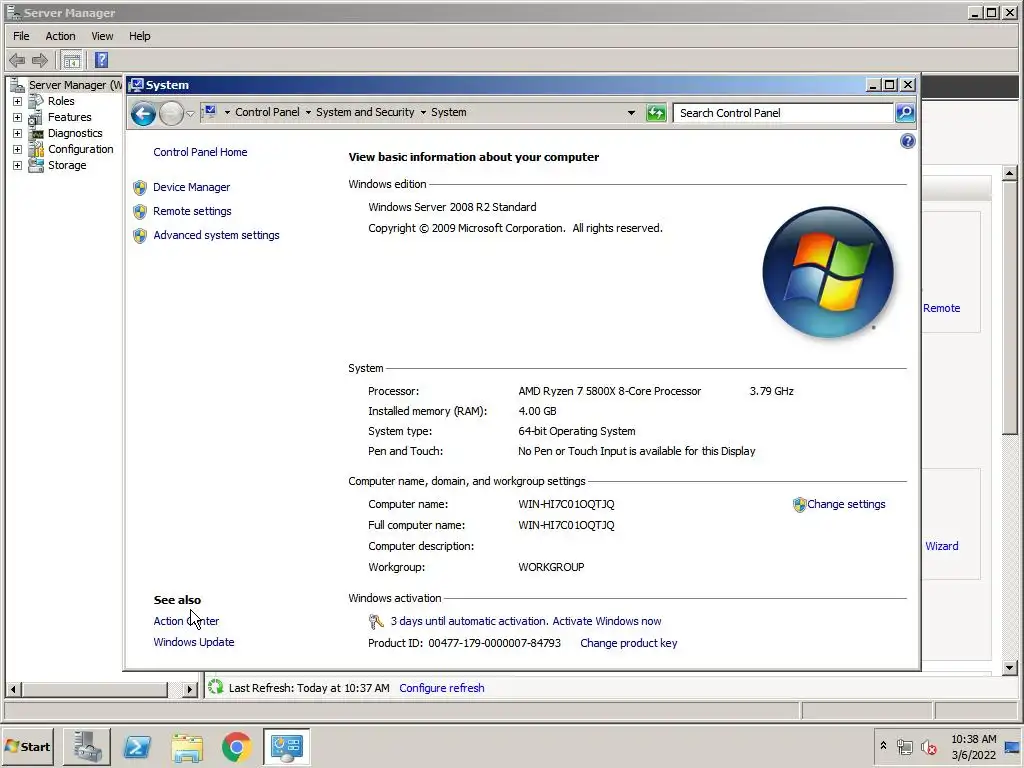Click Server Manager back arrow toolbar icon

click(x=17, y=61)
